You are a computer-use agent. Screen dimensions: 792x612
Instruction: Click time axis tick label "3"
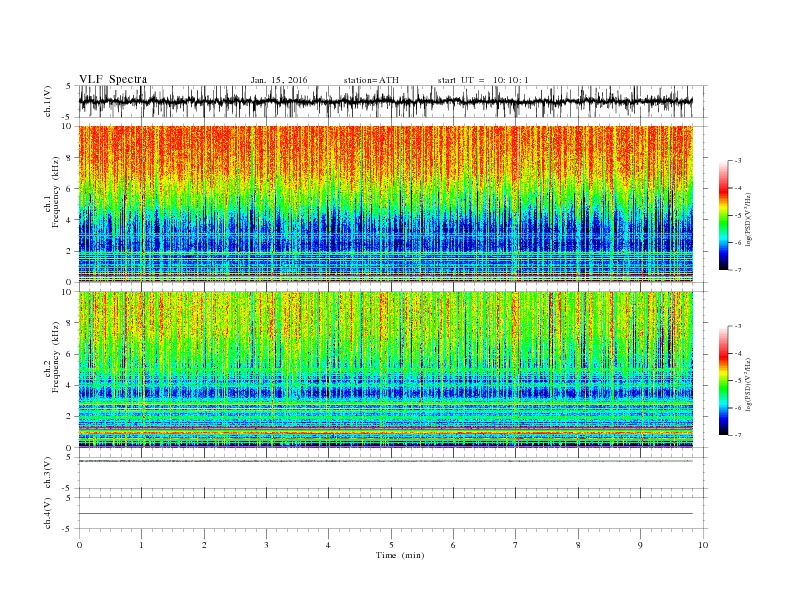click(266, 545)
